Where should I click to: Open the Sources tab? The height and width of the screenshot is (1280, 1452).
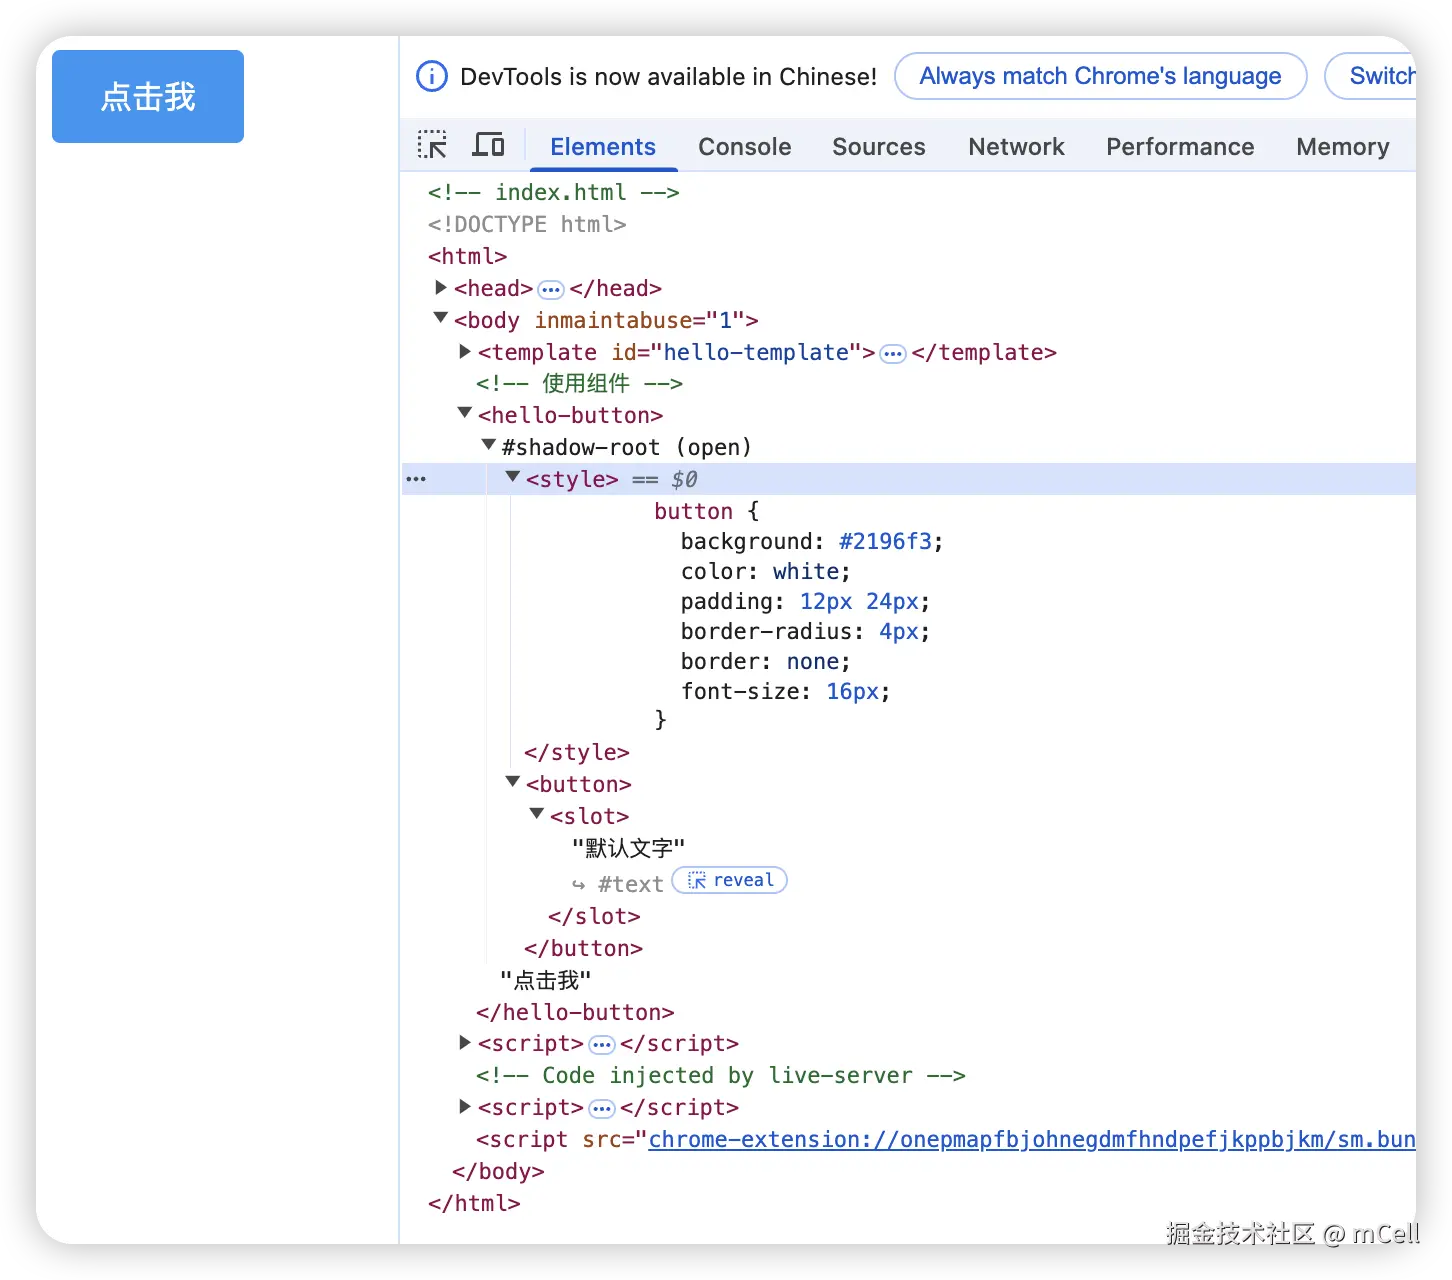click(879, 147)
